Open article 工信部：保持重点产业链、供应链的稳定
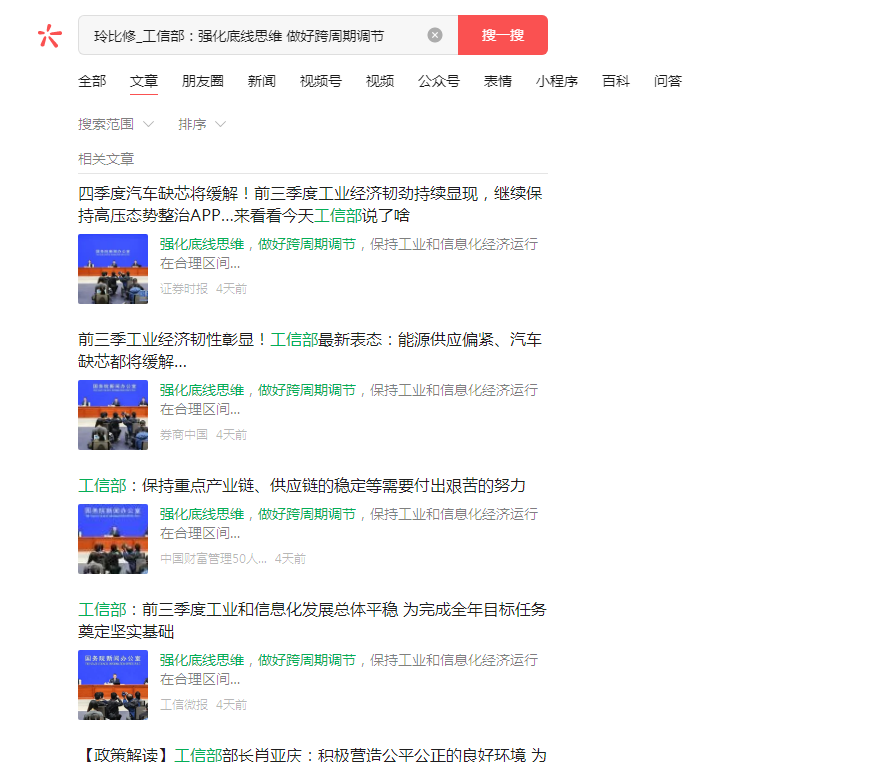Image resolution: width=876 pixels, height=762 pixels. click(x=302, y=485)
